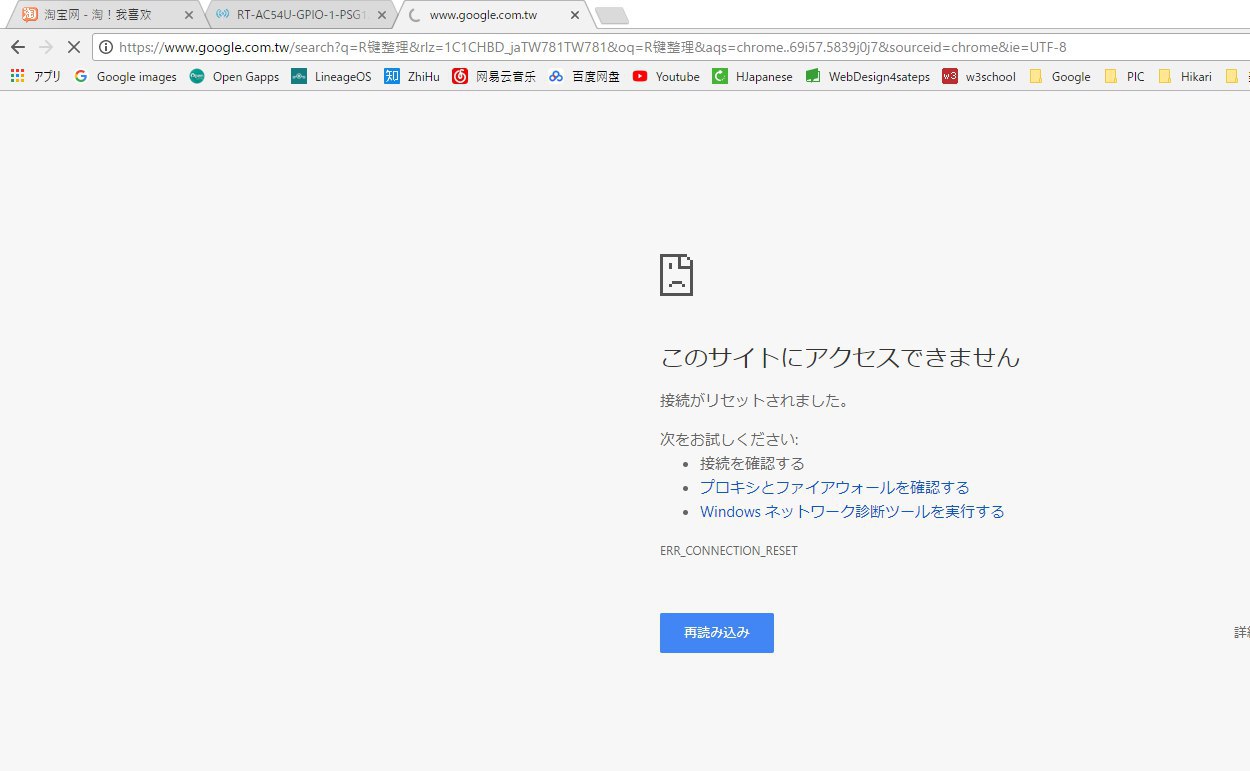Click the URL address bar field
This screenshot has height=771, width=1250.
tap(600, 47)
